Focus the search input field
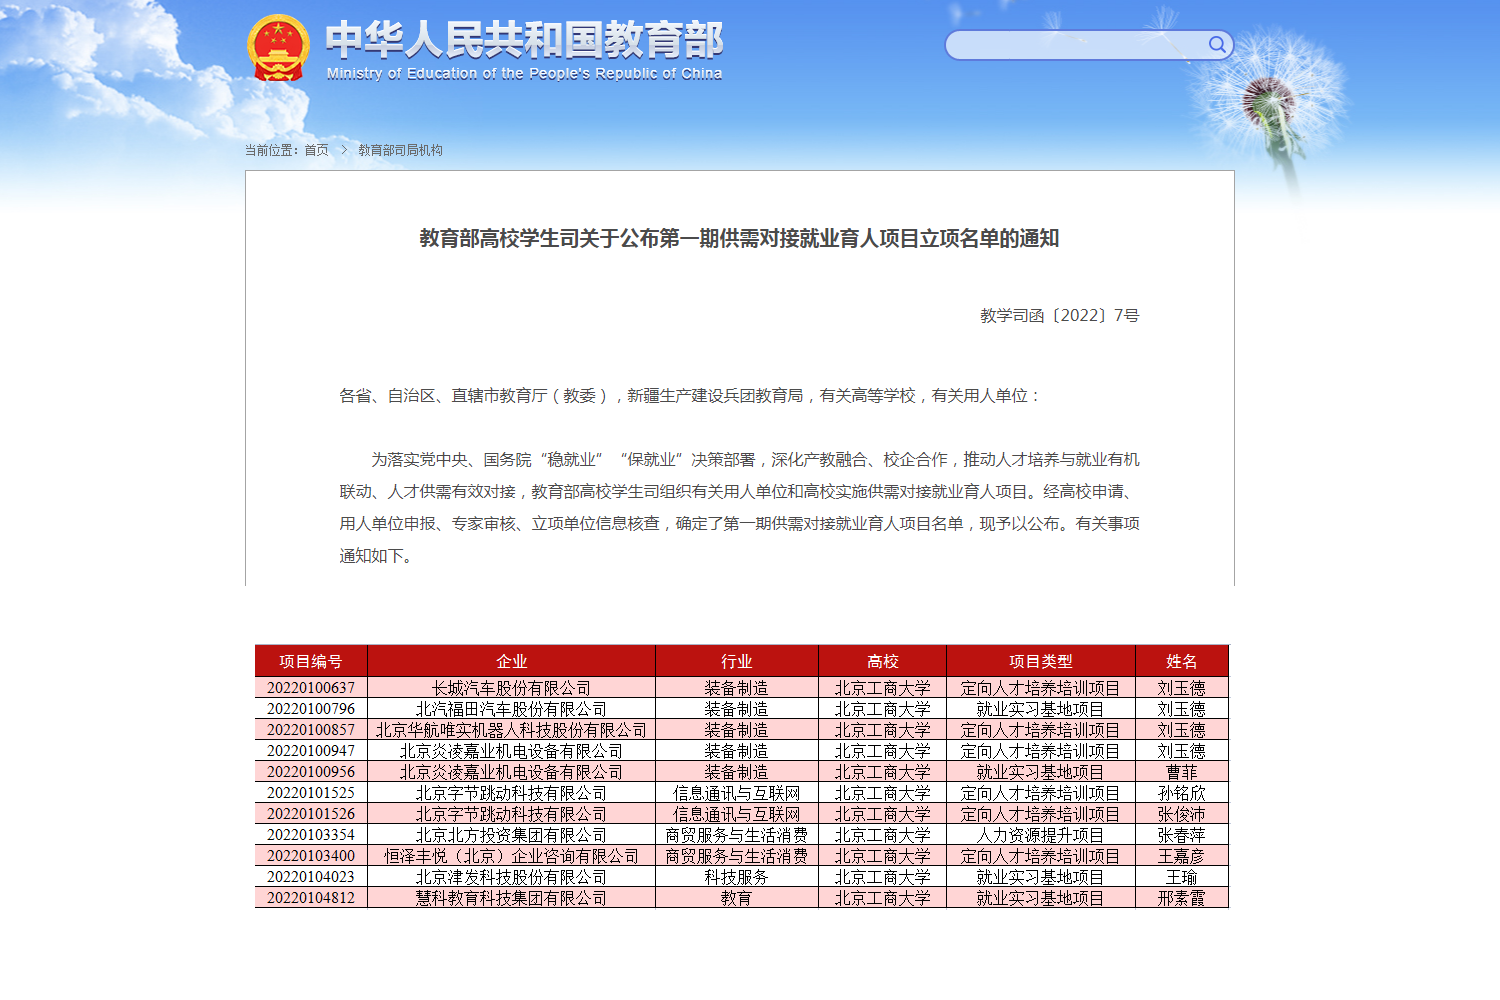This screenshot has width=1500, height=1000. tap(1075, 45)
